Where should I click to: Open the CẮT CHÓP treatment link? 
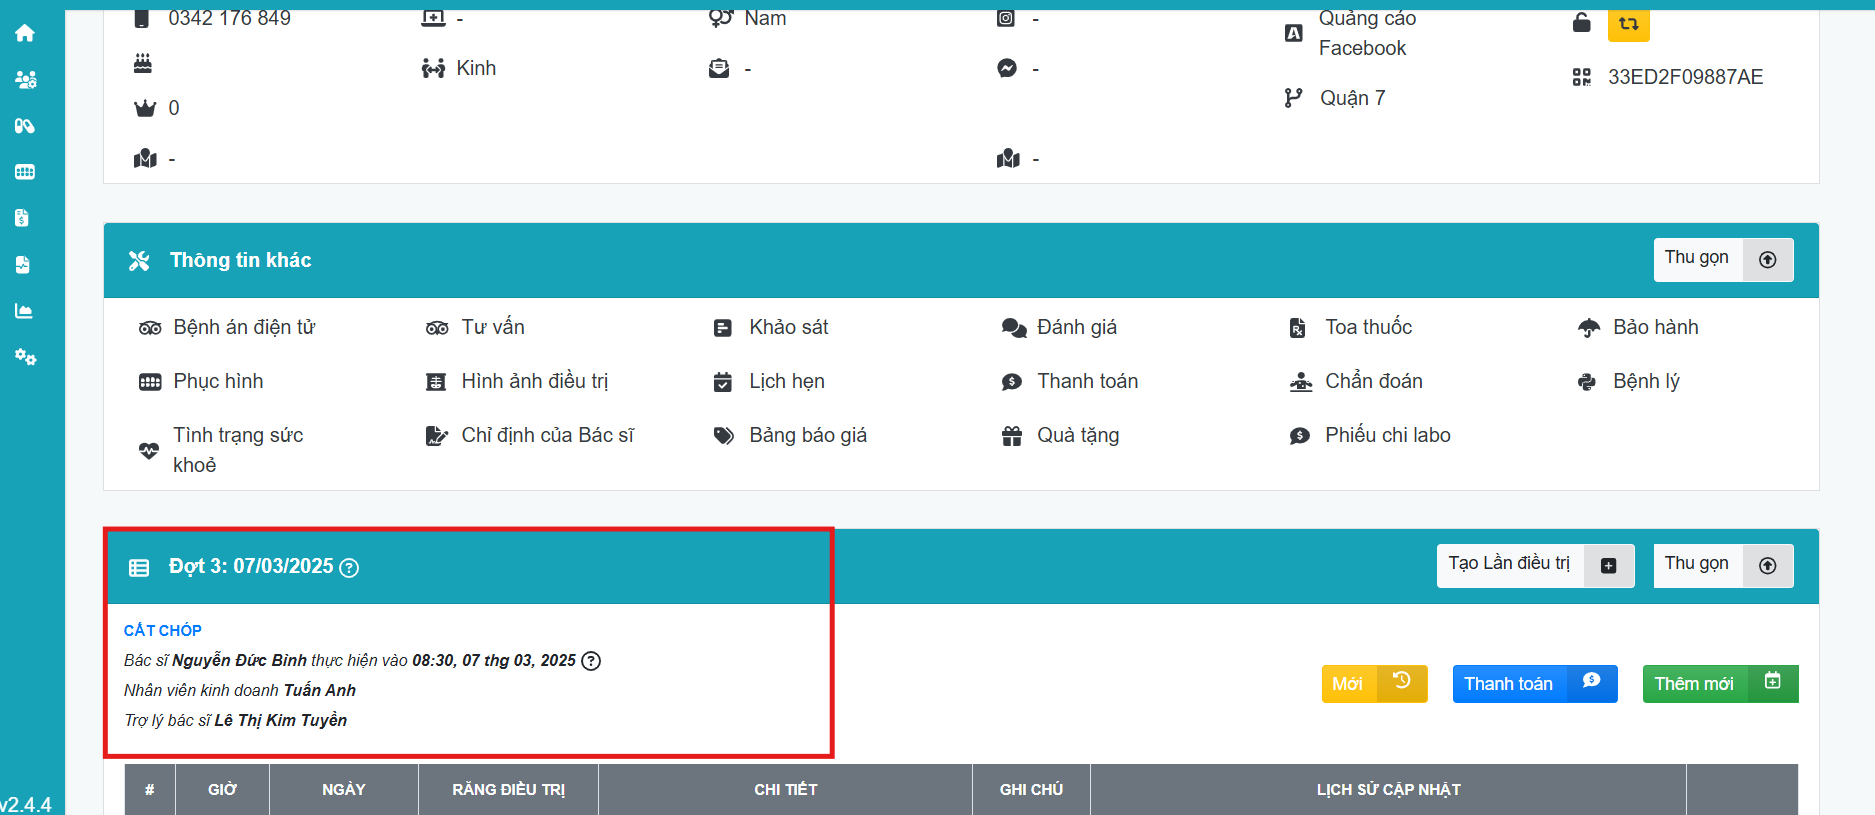coord(163,630)
